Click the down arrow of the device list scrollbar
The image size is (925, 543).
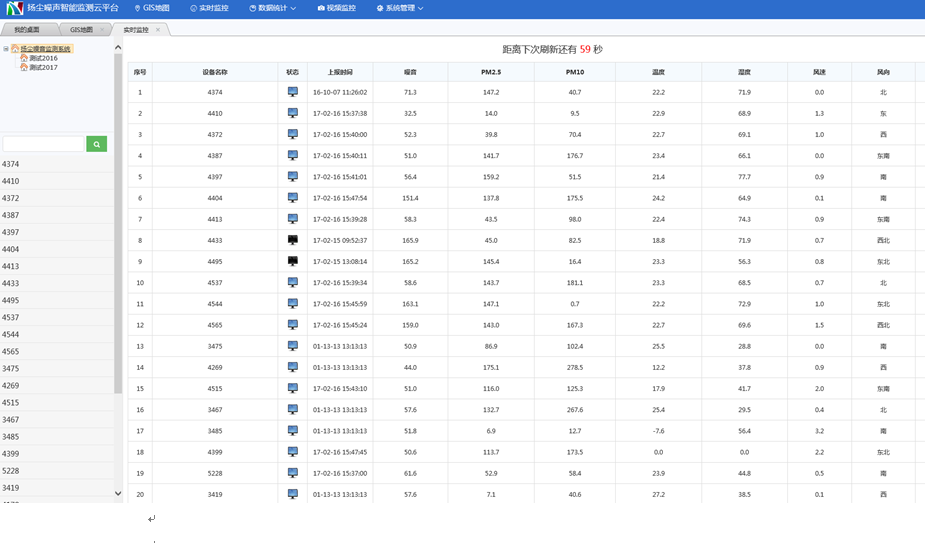tap(118, 493)
